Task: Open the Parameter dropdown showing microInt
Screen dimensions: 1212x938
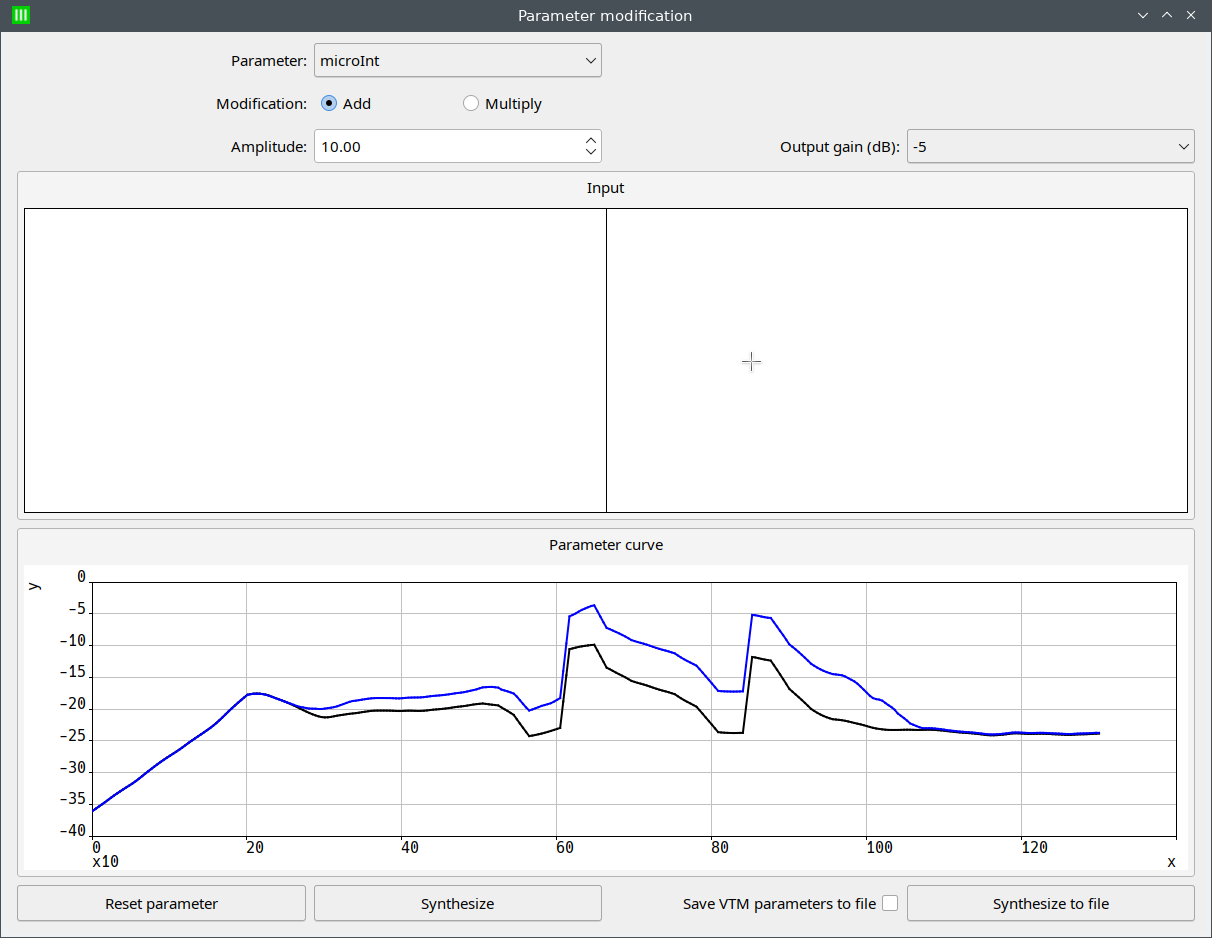Action: point(457,60)
